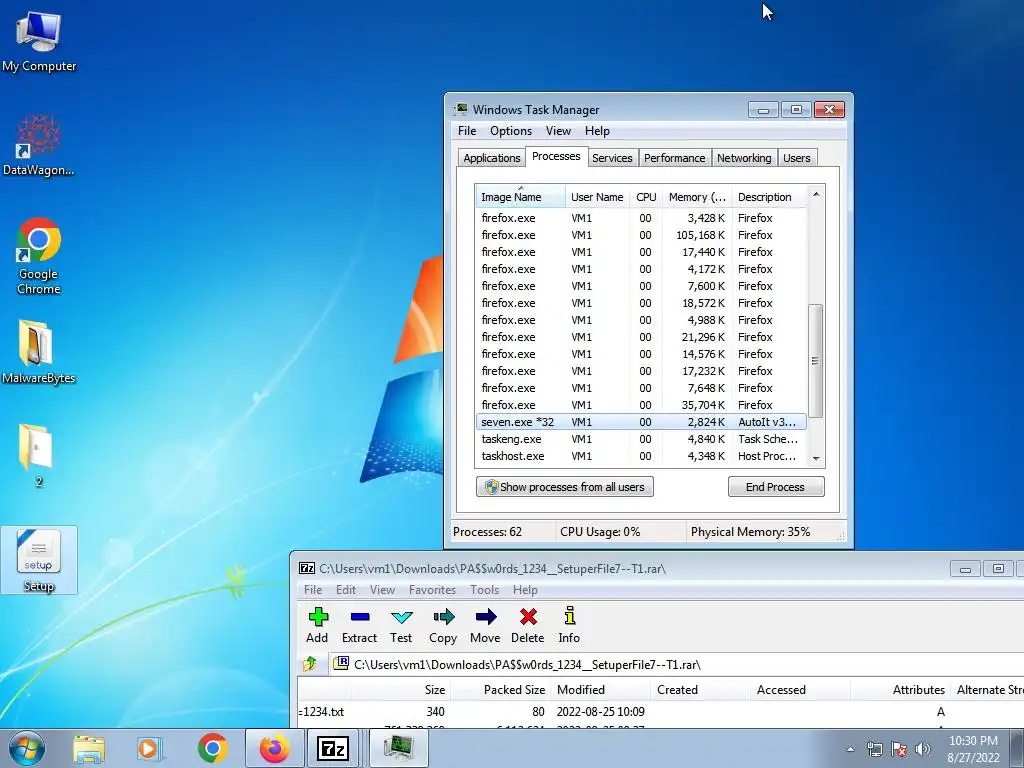Open the Edit menu in 7-Zip
Screen dimensions: 1024x768
pyautogui.click(x=345, y=590)
